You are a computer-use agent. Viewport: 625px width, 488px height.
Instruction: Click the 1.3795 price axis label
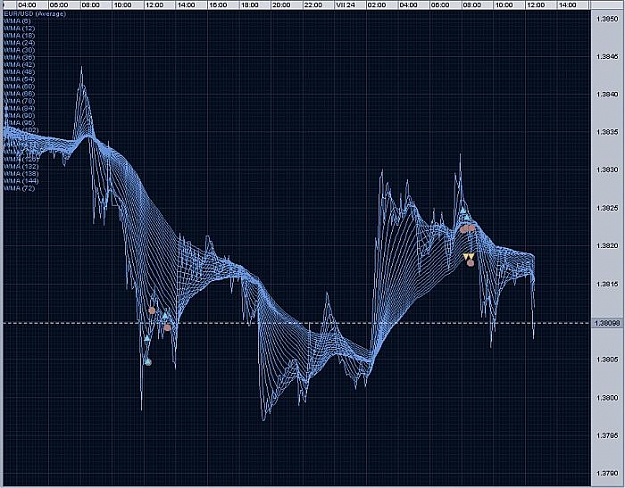607,436
